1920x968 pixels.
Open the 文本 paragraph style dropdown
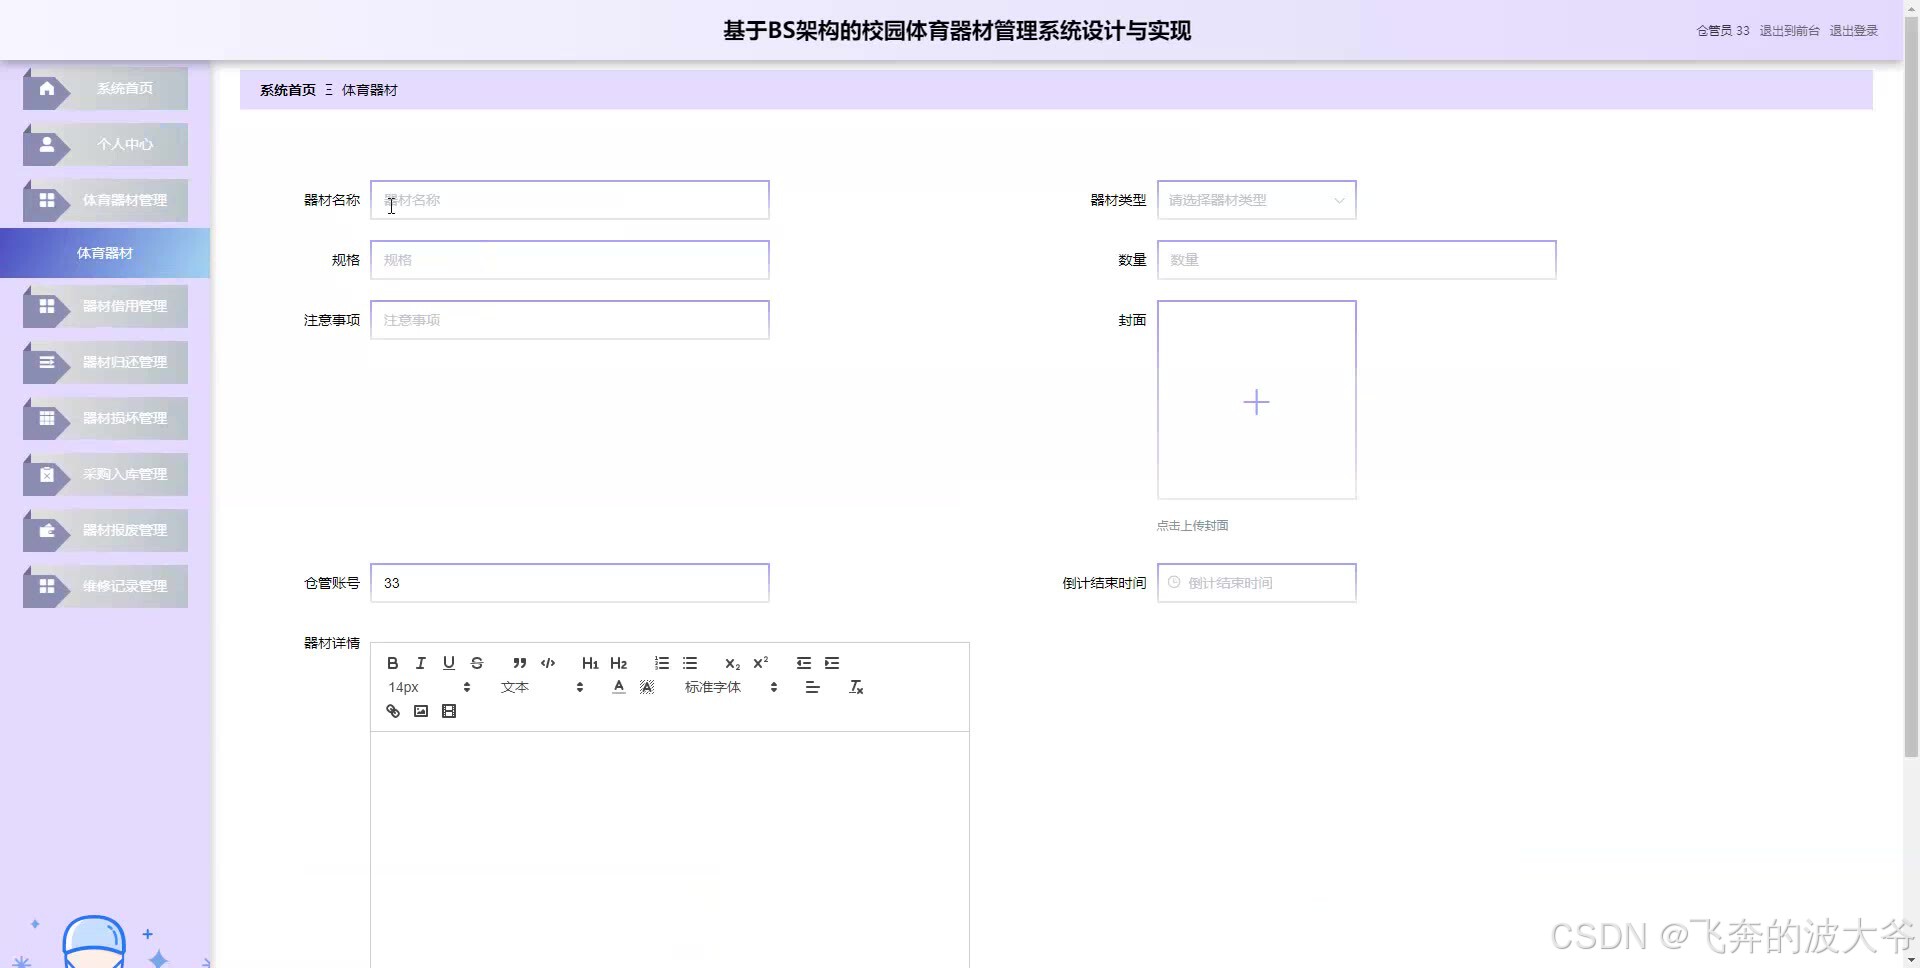[542, 687]
